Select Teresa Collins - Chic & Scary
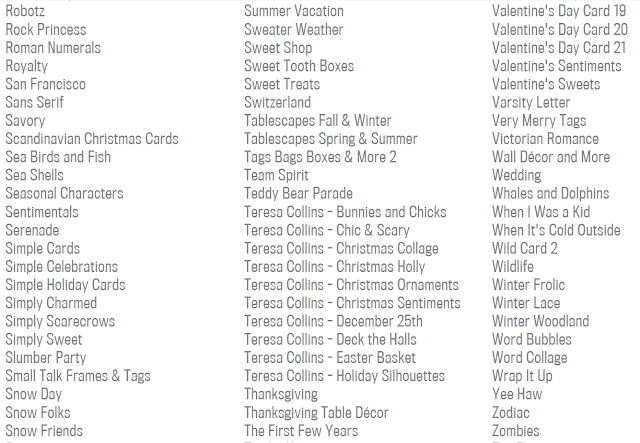640x443 pixels. [327, 230]
